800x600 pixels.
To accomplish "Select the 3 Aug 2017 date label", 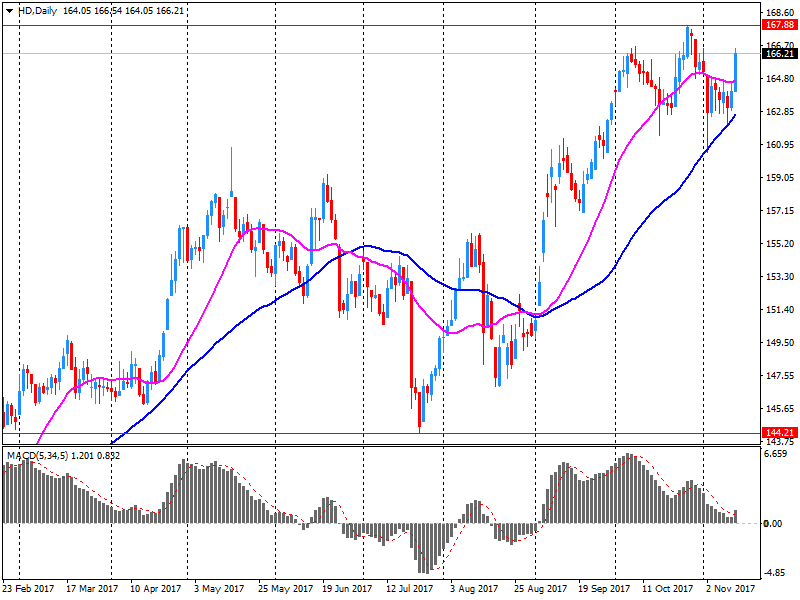I will coord(474,588).
